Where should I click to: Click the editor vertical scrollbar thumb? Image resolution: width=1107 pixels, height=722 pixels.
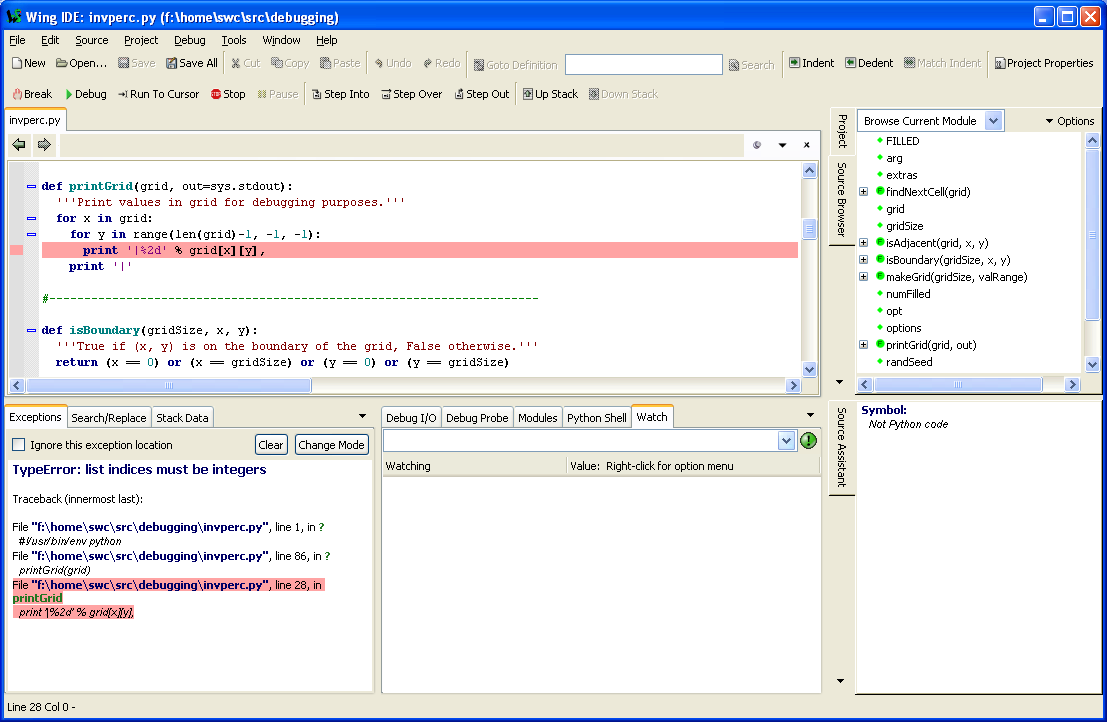click(809, 229)
